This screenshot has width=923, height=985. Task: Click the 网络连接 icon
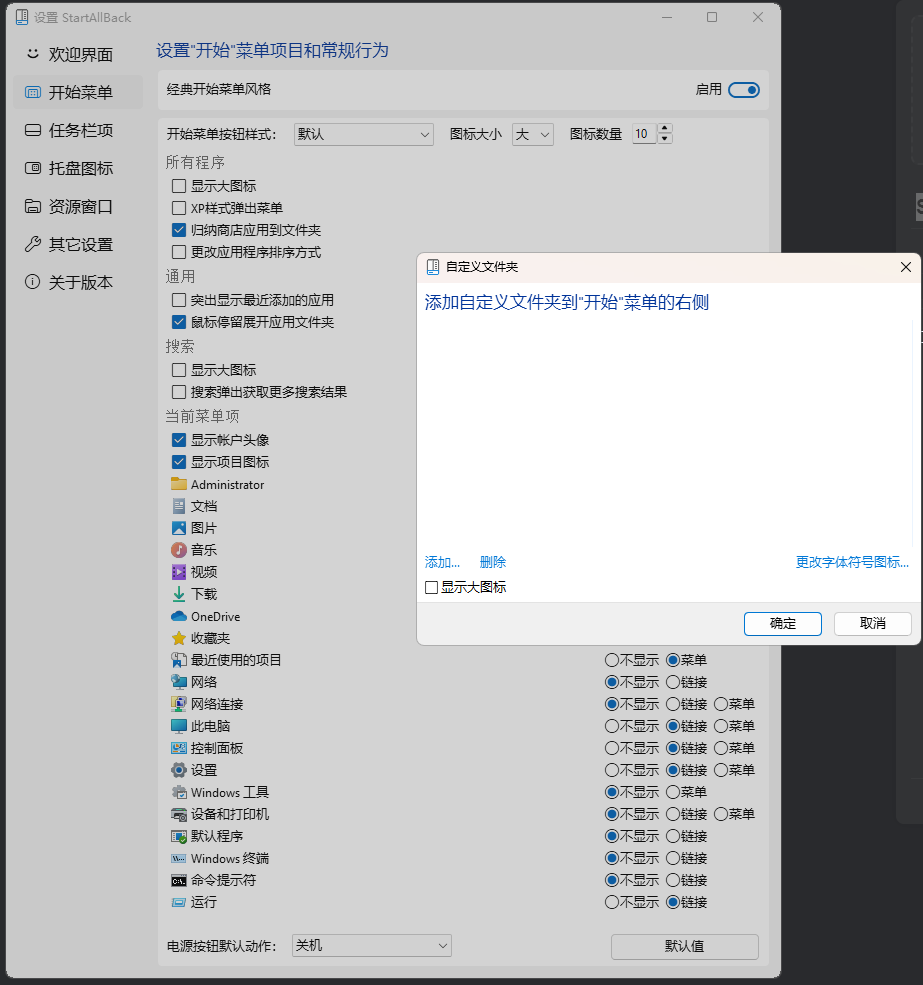pos(179,704)
